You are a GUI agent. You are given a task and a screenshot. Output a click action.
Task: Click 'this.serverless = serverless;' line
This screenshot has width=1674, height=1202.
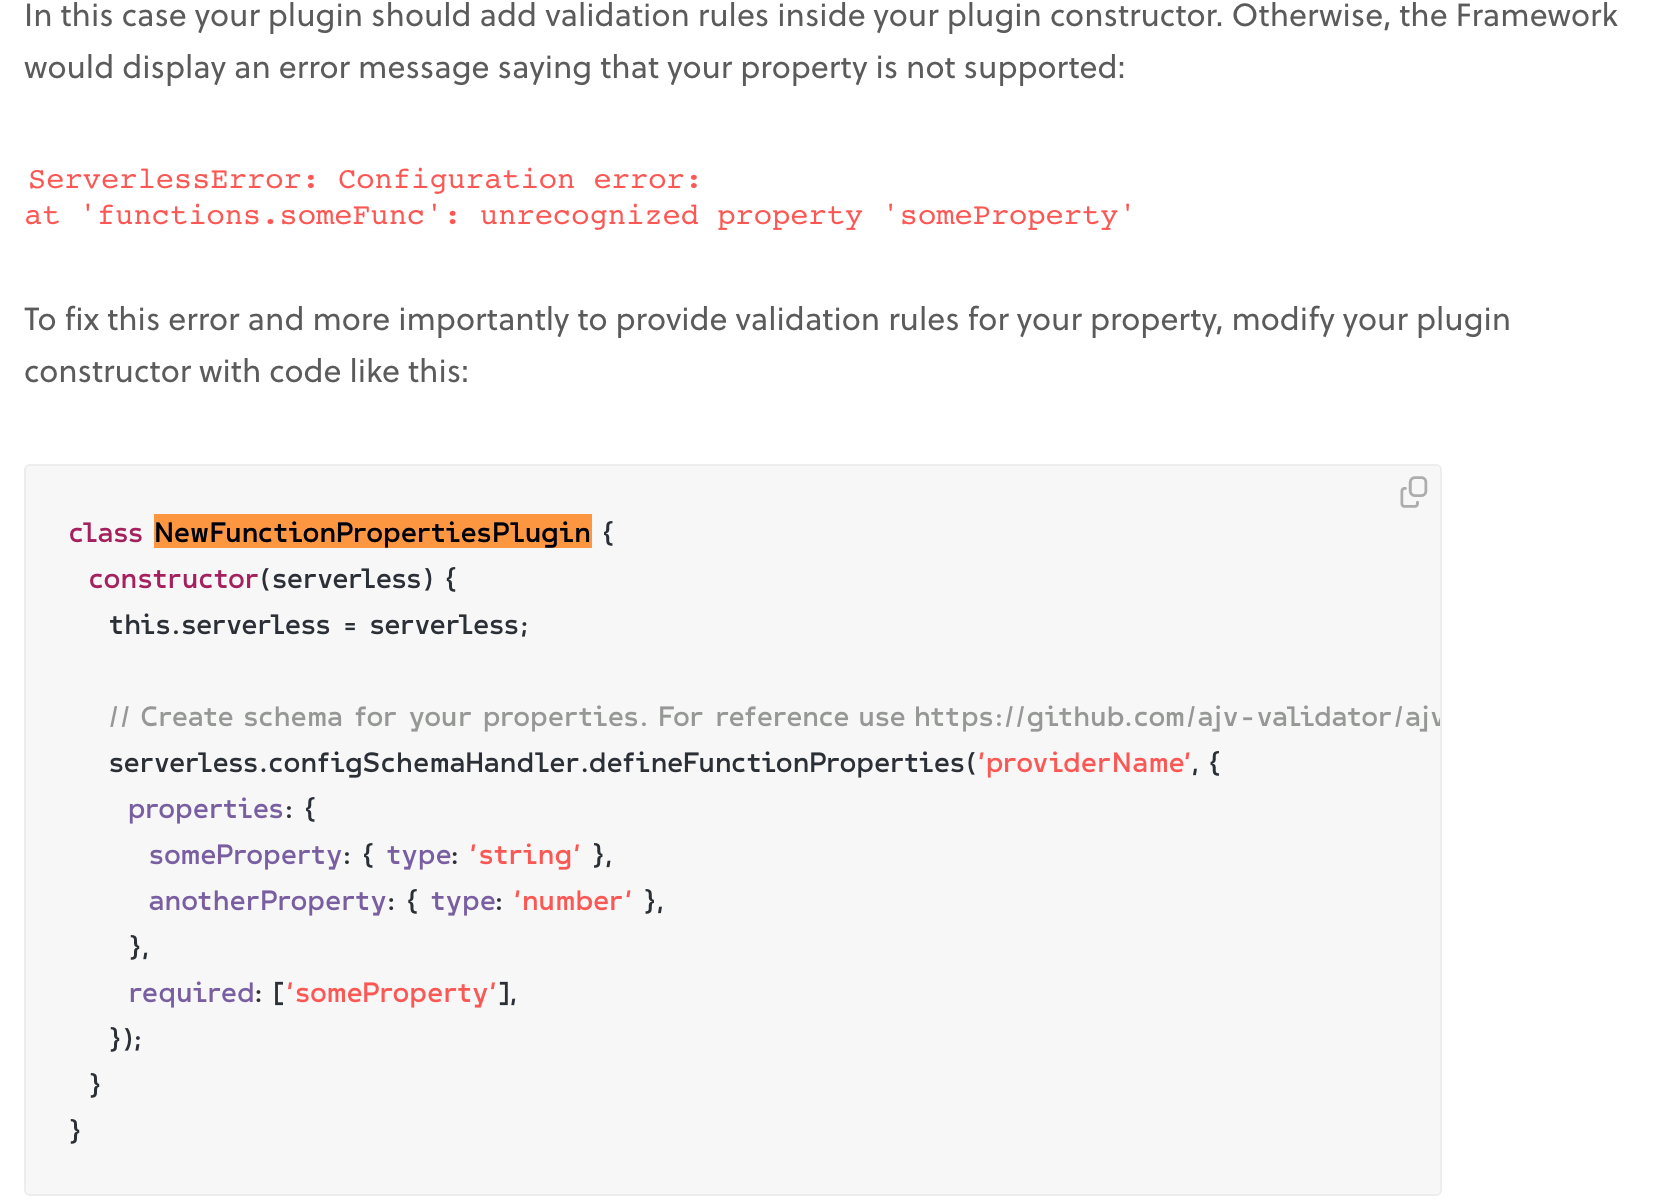[x=319, y=625]
